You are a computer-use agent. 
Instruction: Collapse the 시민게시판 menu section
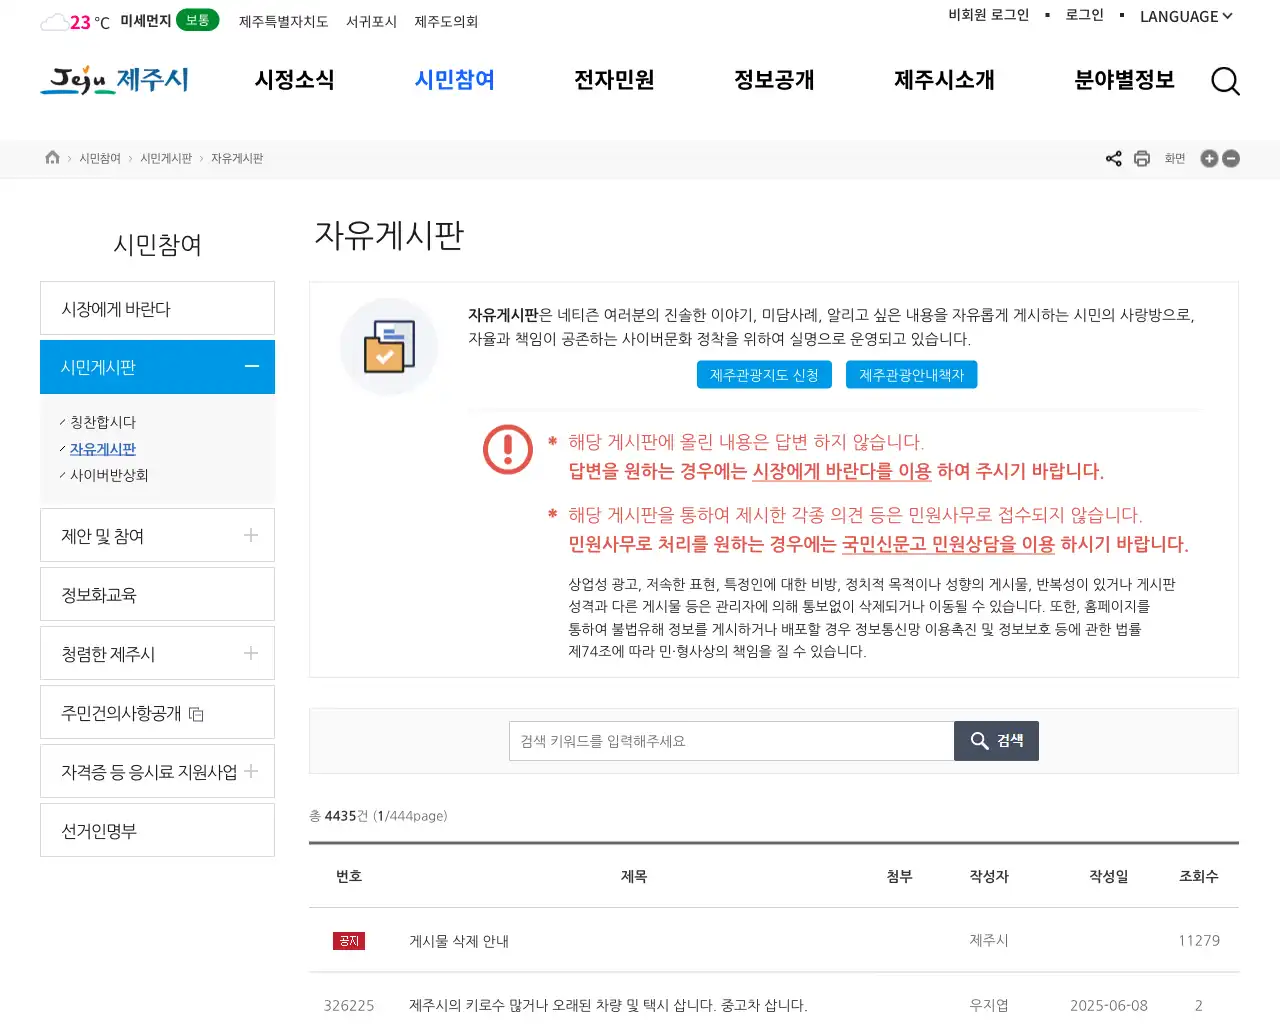click(252, 367)
